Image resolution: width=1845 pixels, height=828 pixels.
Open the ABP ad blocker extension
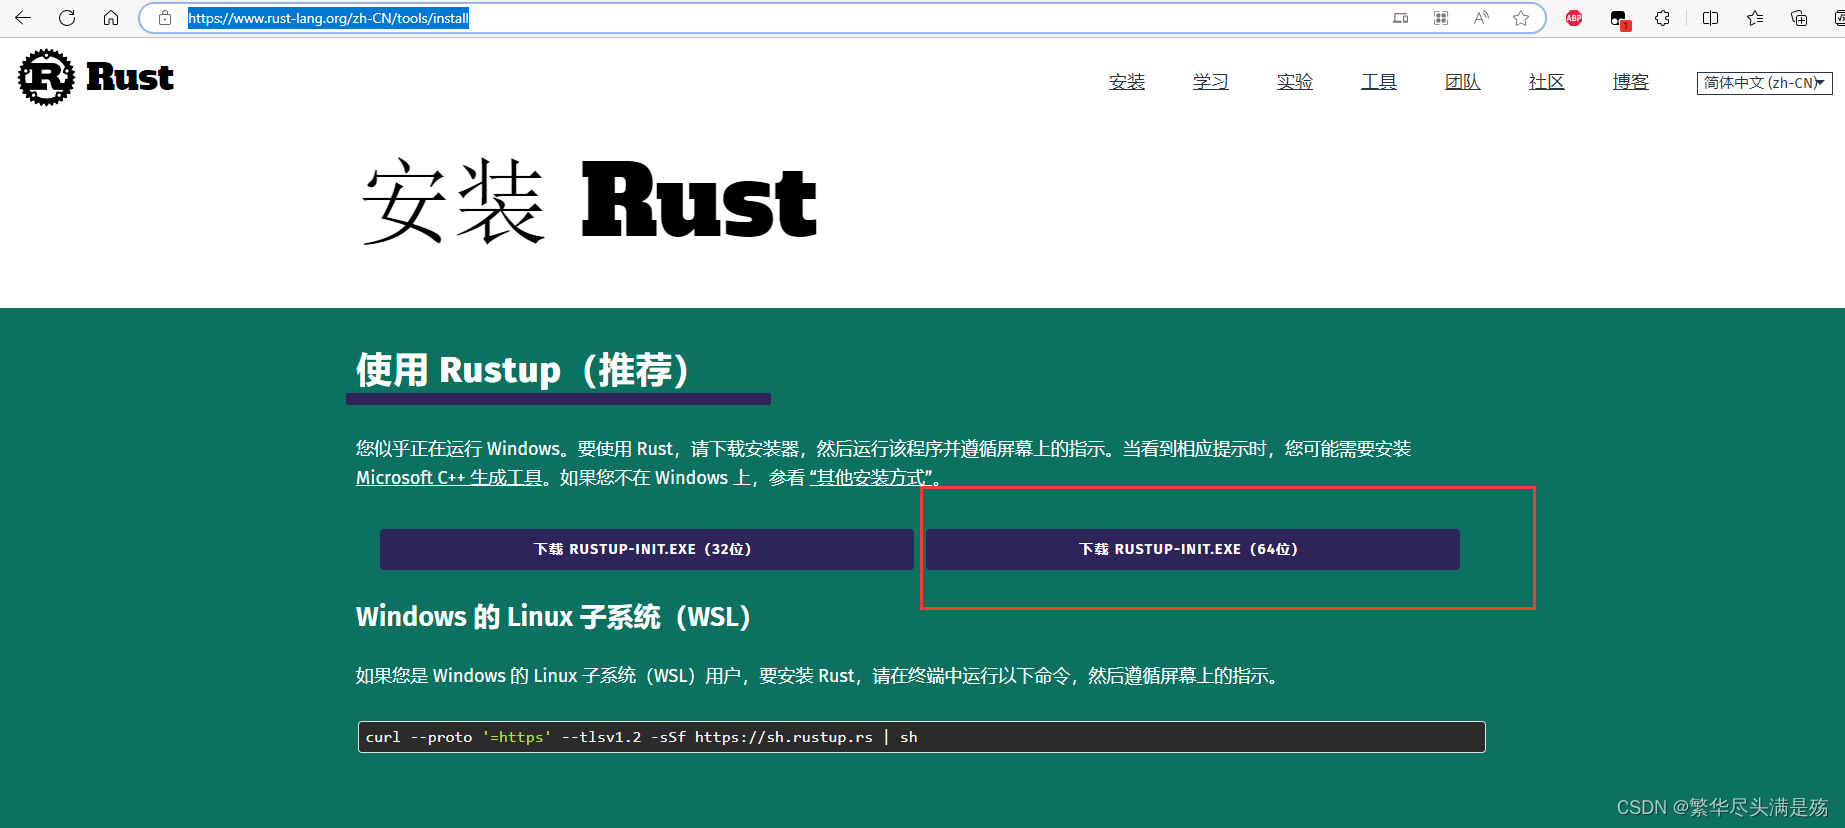(1574, 18)
